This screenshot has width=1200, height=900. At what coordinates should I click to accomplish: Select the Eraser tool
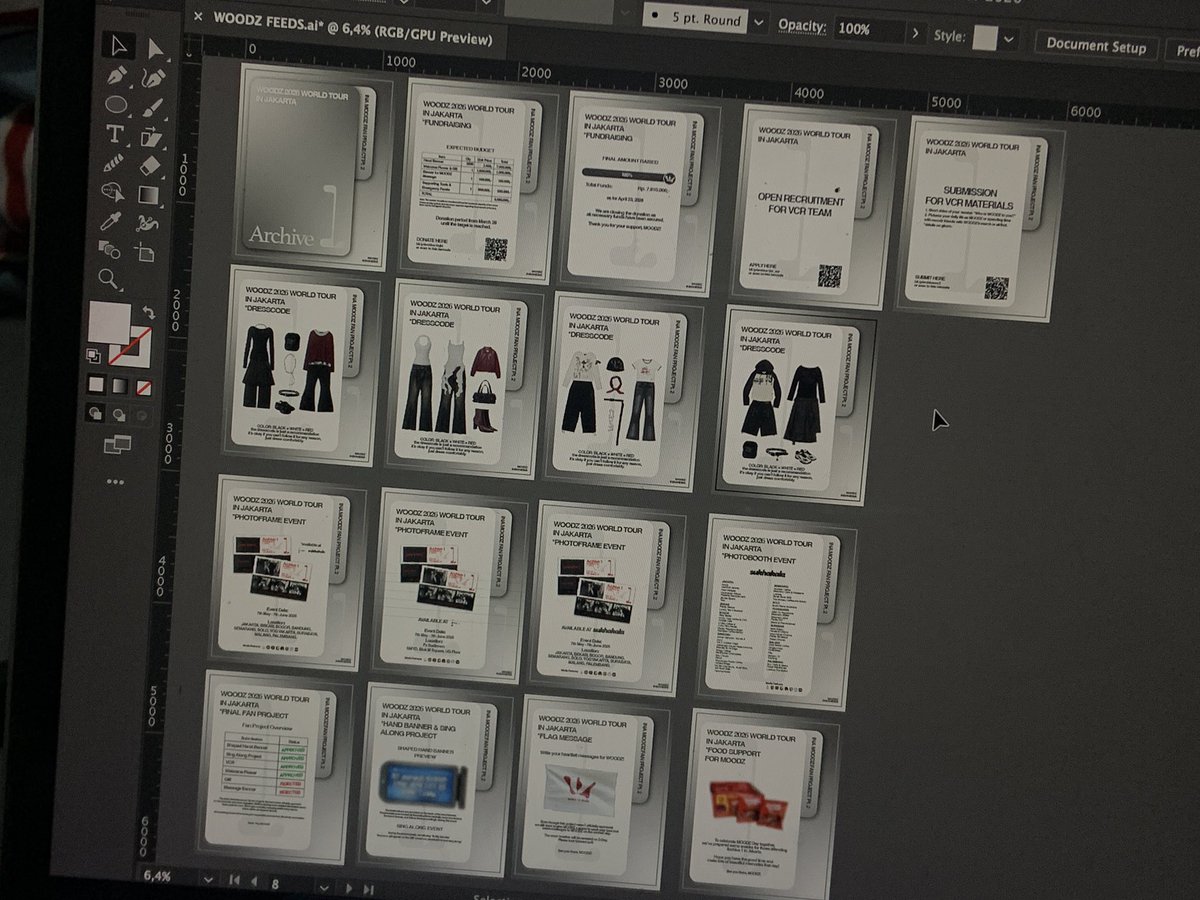point(150,165)
